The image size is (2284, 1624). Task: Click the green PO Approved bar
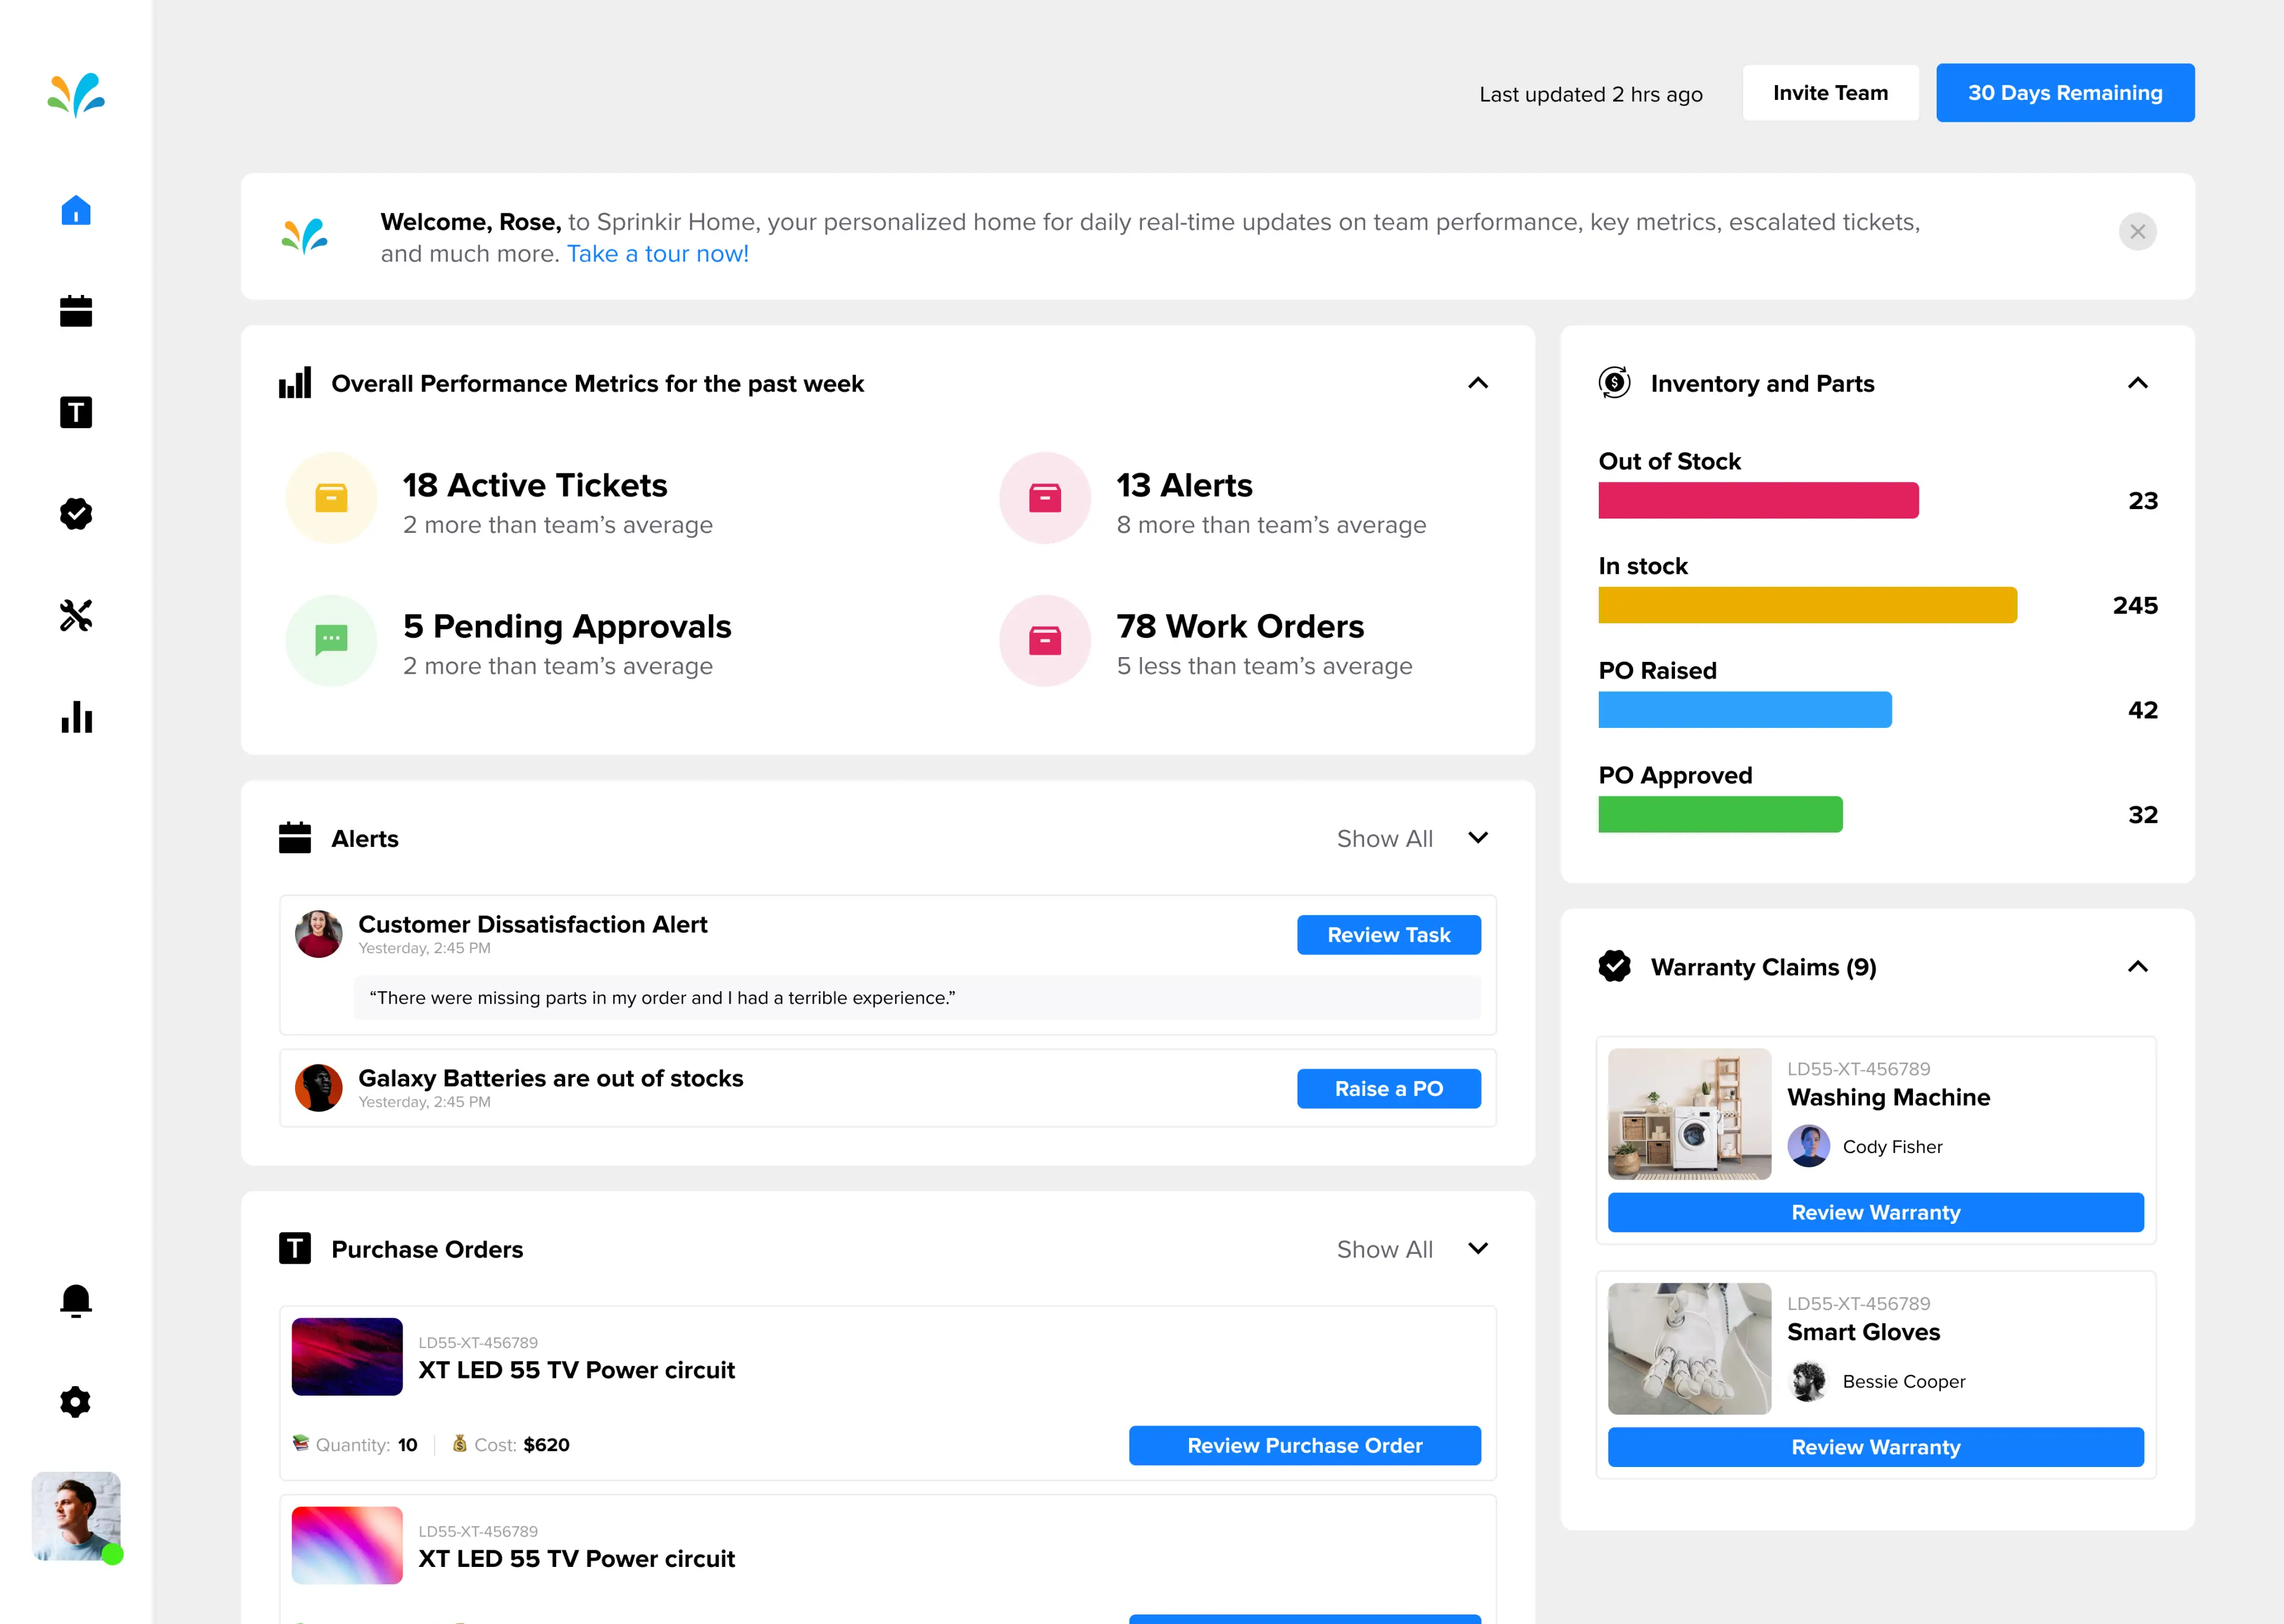tap(1720, 815)
